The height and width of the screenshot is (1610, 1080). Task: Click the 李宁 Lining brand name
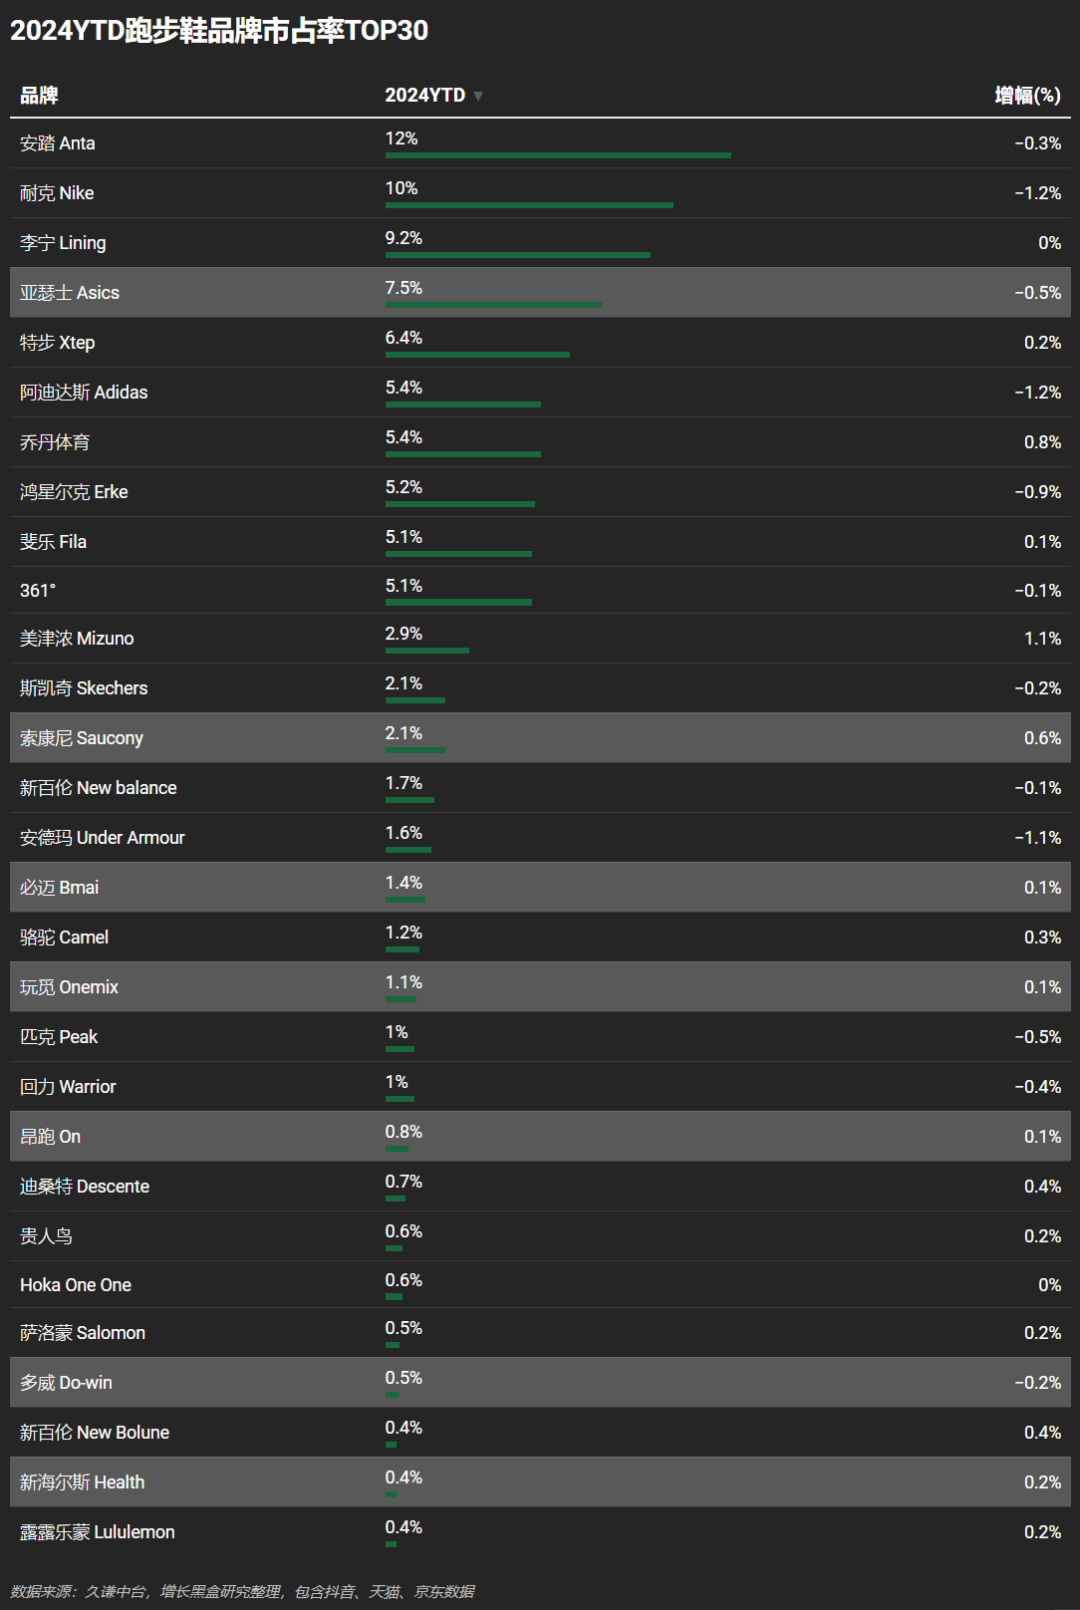coord(63,243)
